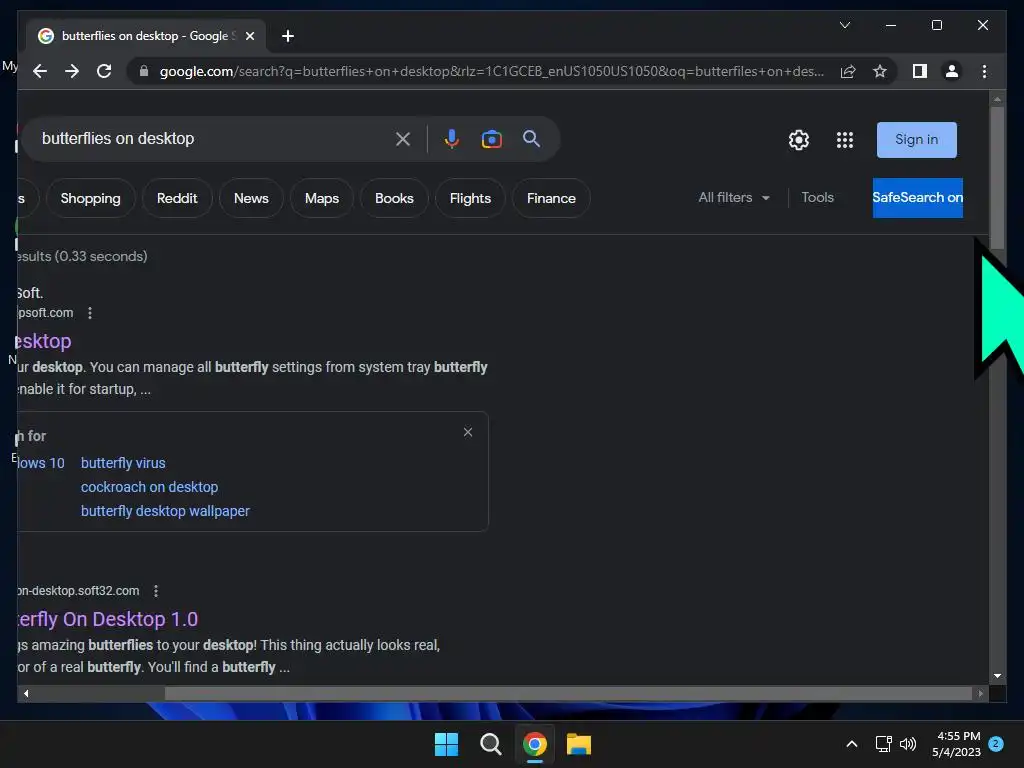Open the Finance filter

tap(551, 198)
